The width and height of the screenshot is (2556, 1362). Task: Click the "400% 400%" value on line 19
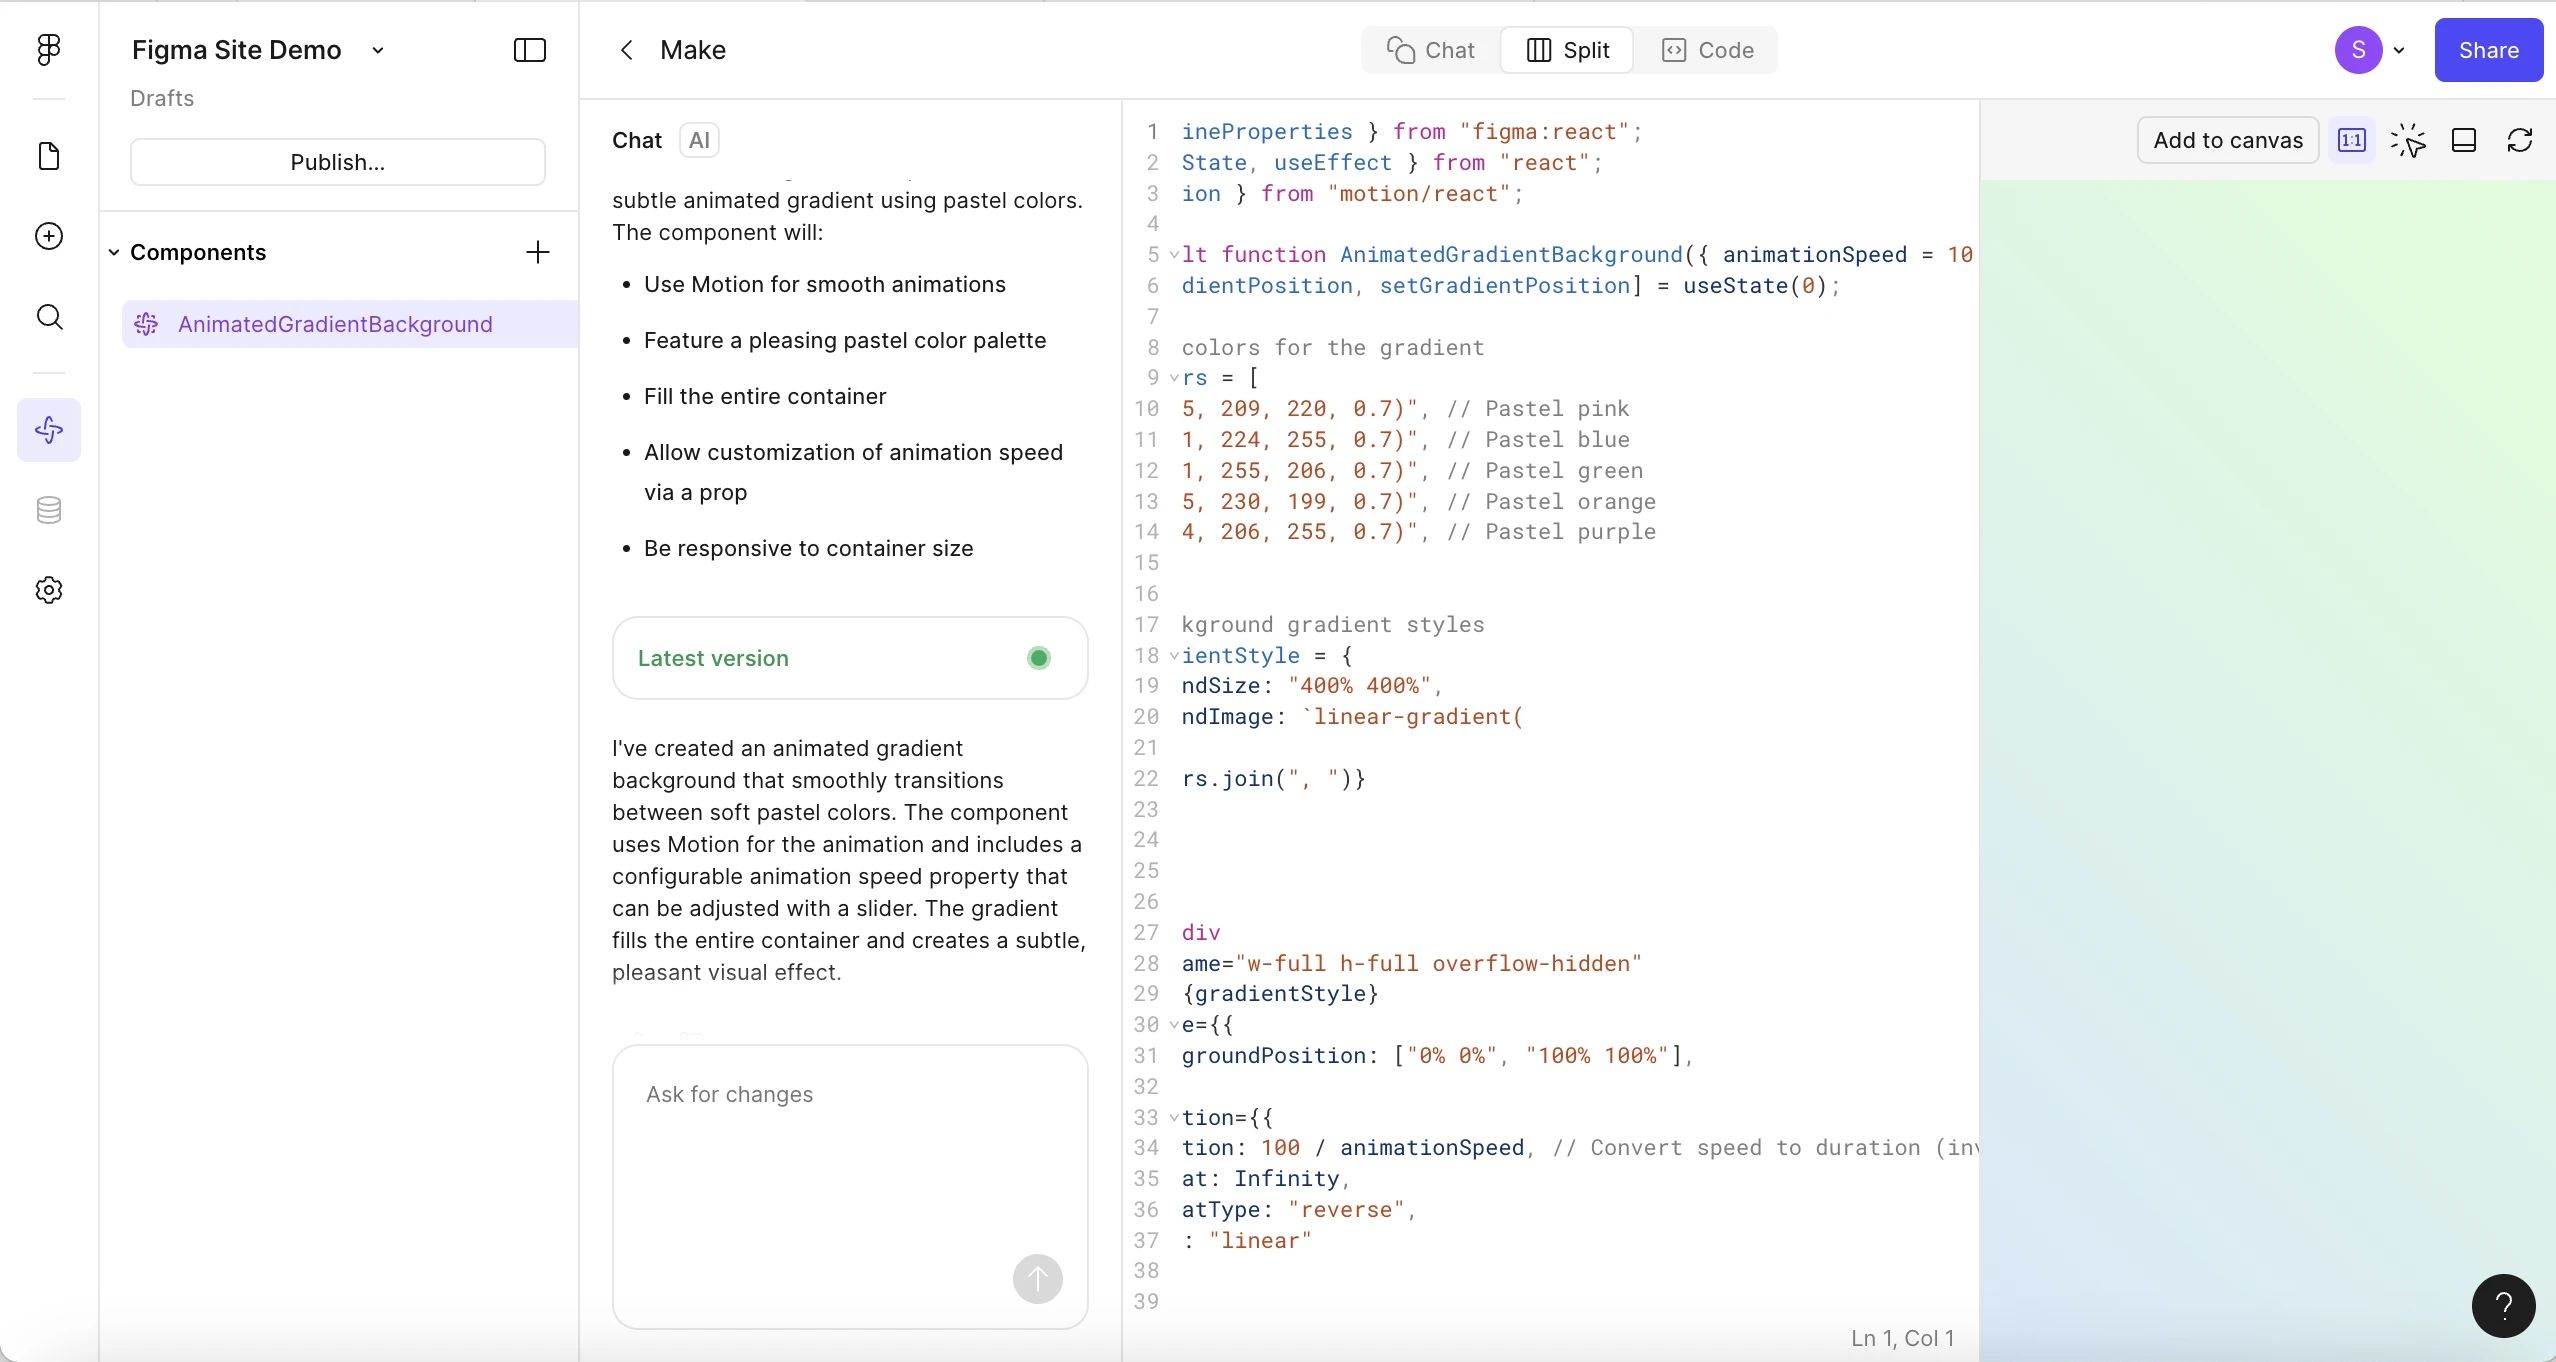(x=1359, y=686)
